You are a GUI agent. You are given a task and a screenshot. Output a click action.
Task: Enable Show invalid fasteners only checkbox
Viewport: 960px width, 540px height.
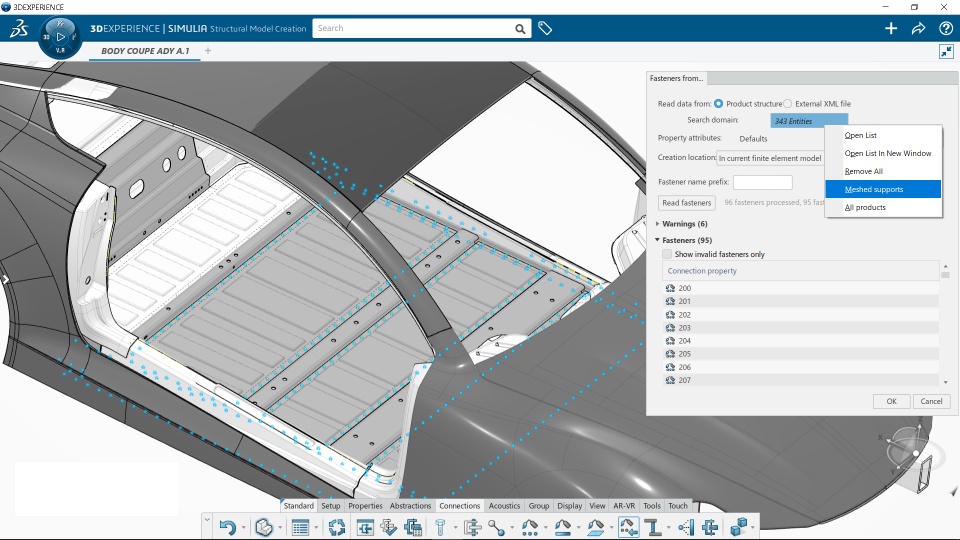click(667, 253)
